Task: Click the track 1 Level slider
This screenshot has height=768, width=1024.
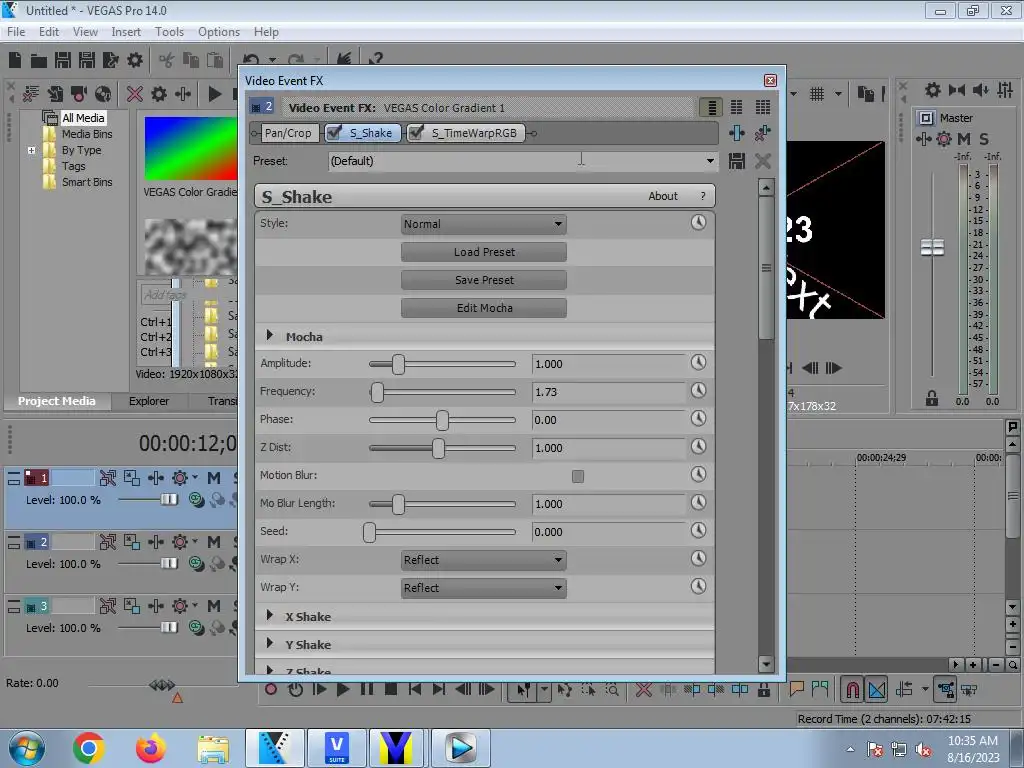Action: click(148, 500)
